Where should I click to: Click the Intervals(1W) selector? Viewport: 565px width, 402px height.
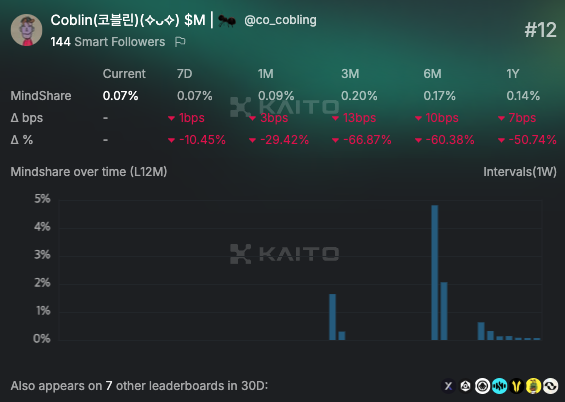[520, 172]
